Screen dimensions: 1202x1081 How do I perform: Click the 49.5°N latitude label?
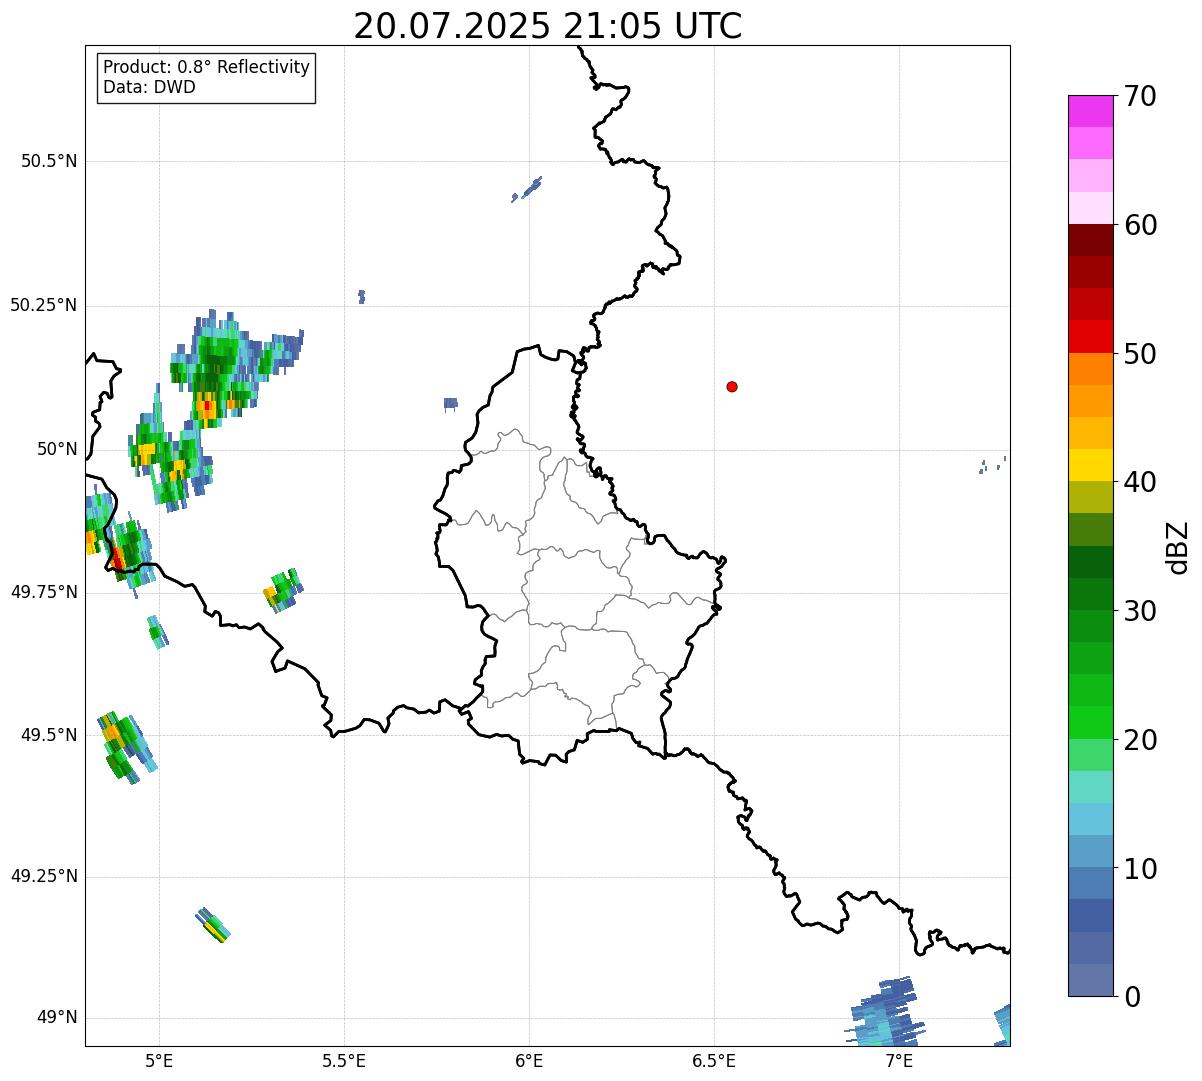click(49, 735)
